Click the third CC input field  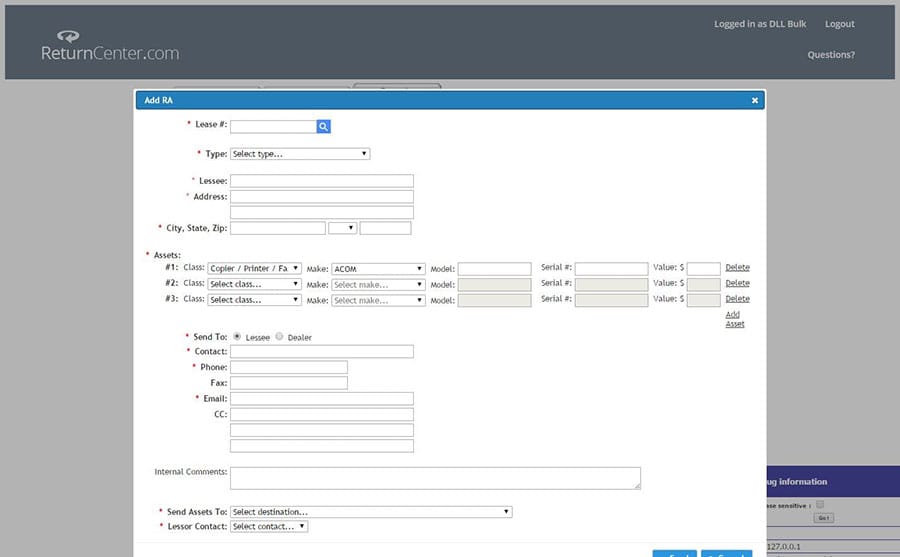tap(321, 446)
